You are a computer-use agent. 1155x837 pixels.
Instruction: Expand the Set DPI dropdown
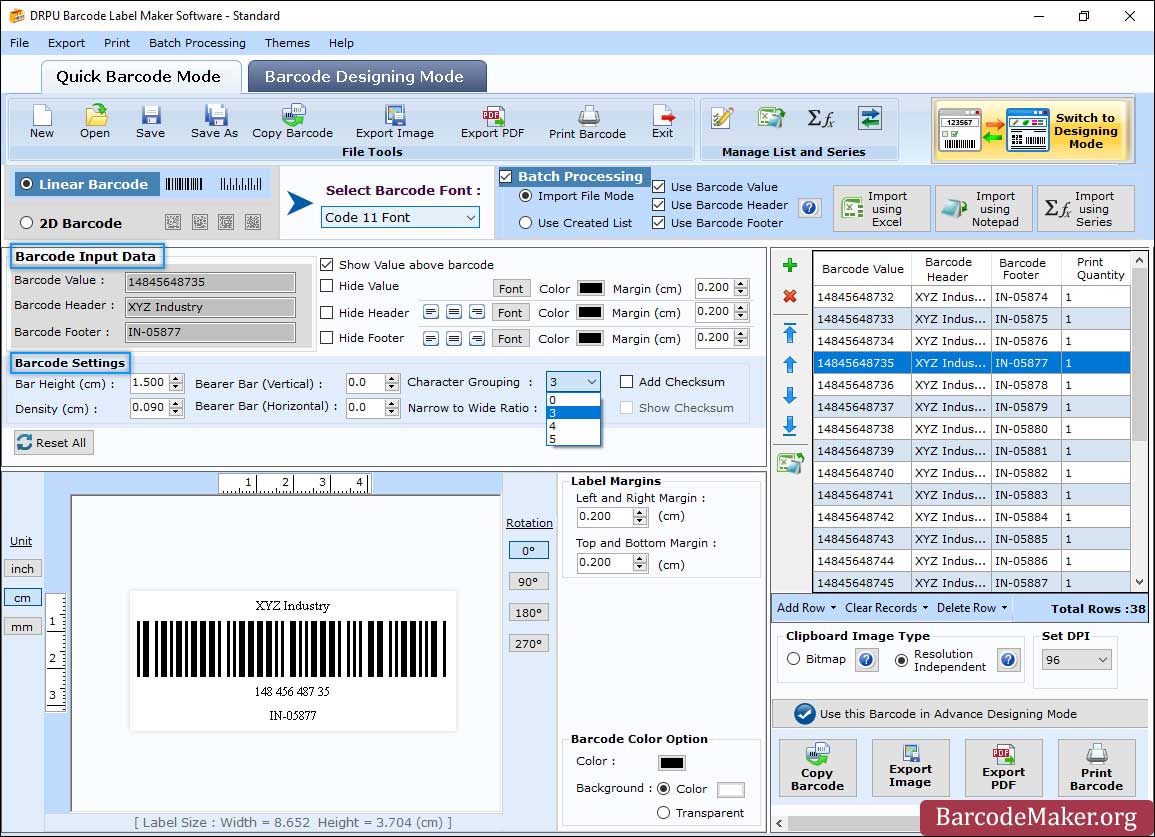[x=1076, y=660]
